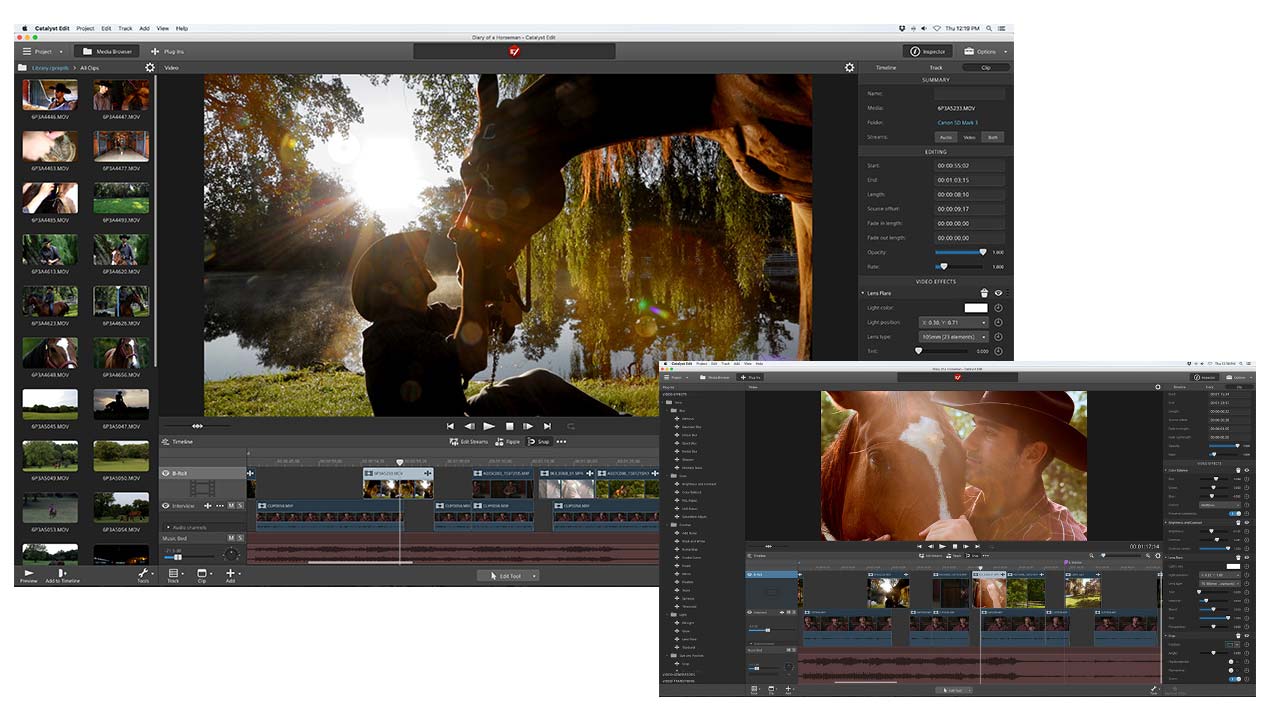Select the 6P3A4493.MOV clip thumbnail
The image size is (1280, 720).
(121, 198)
